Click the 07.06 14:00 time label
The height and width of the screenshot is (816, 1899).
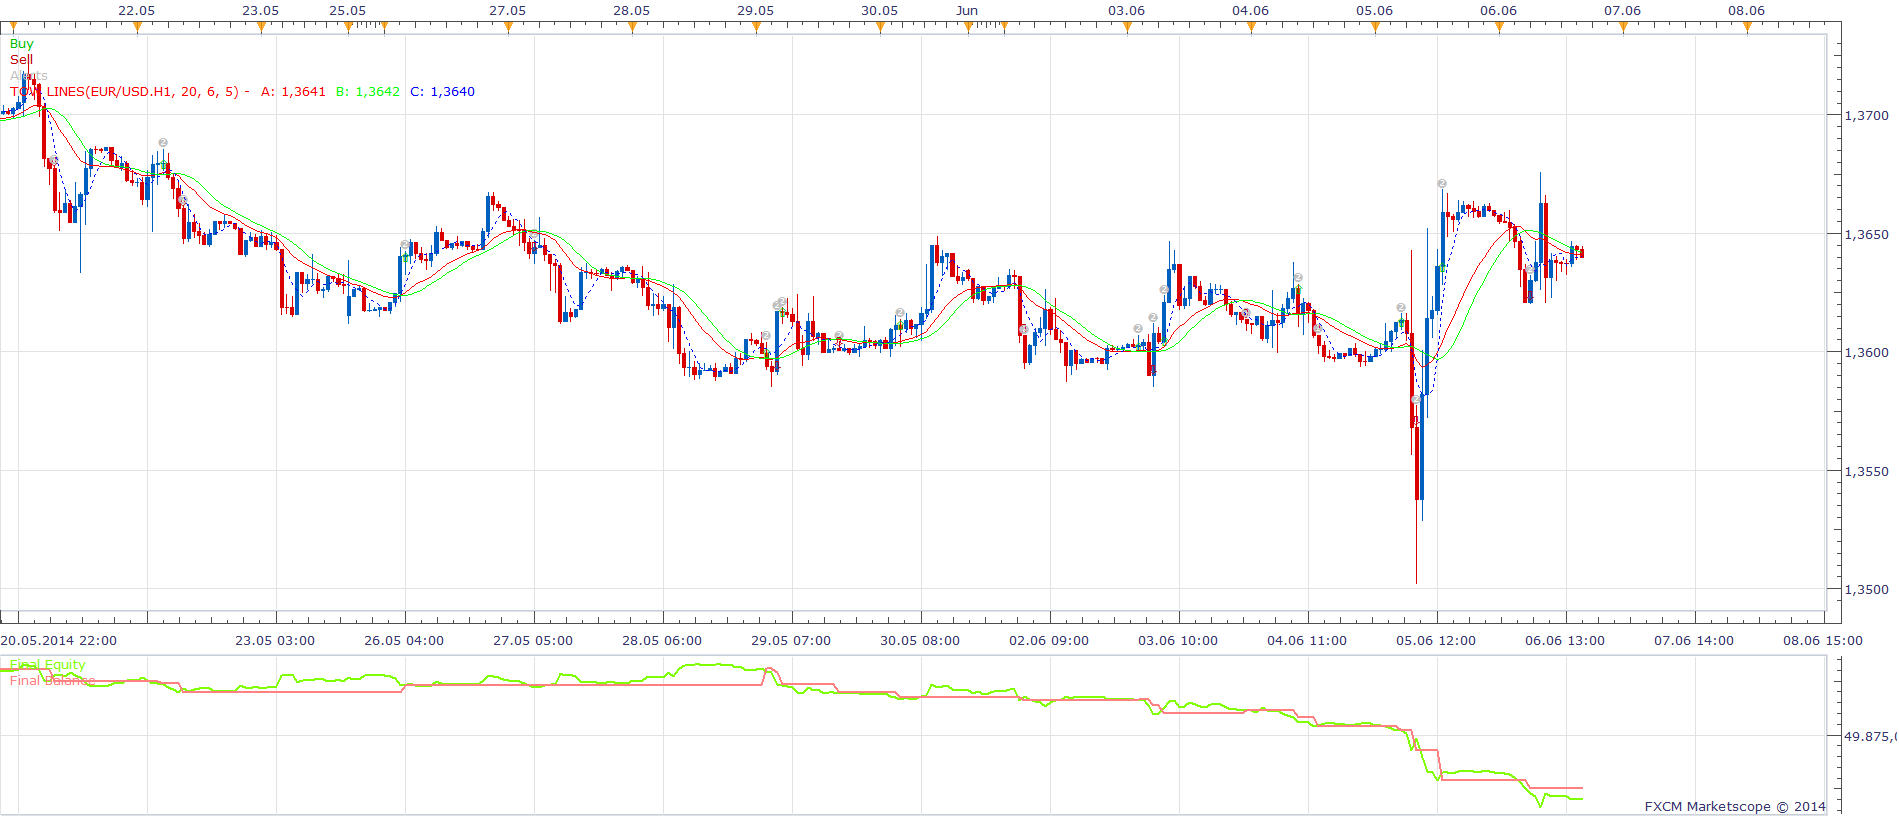pyautogui.click(x=1694, y=641)
